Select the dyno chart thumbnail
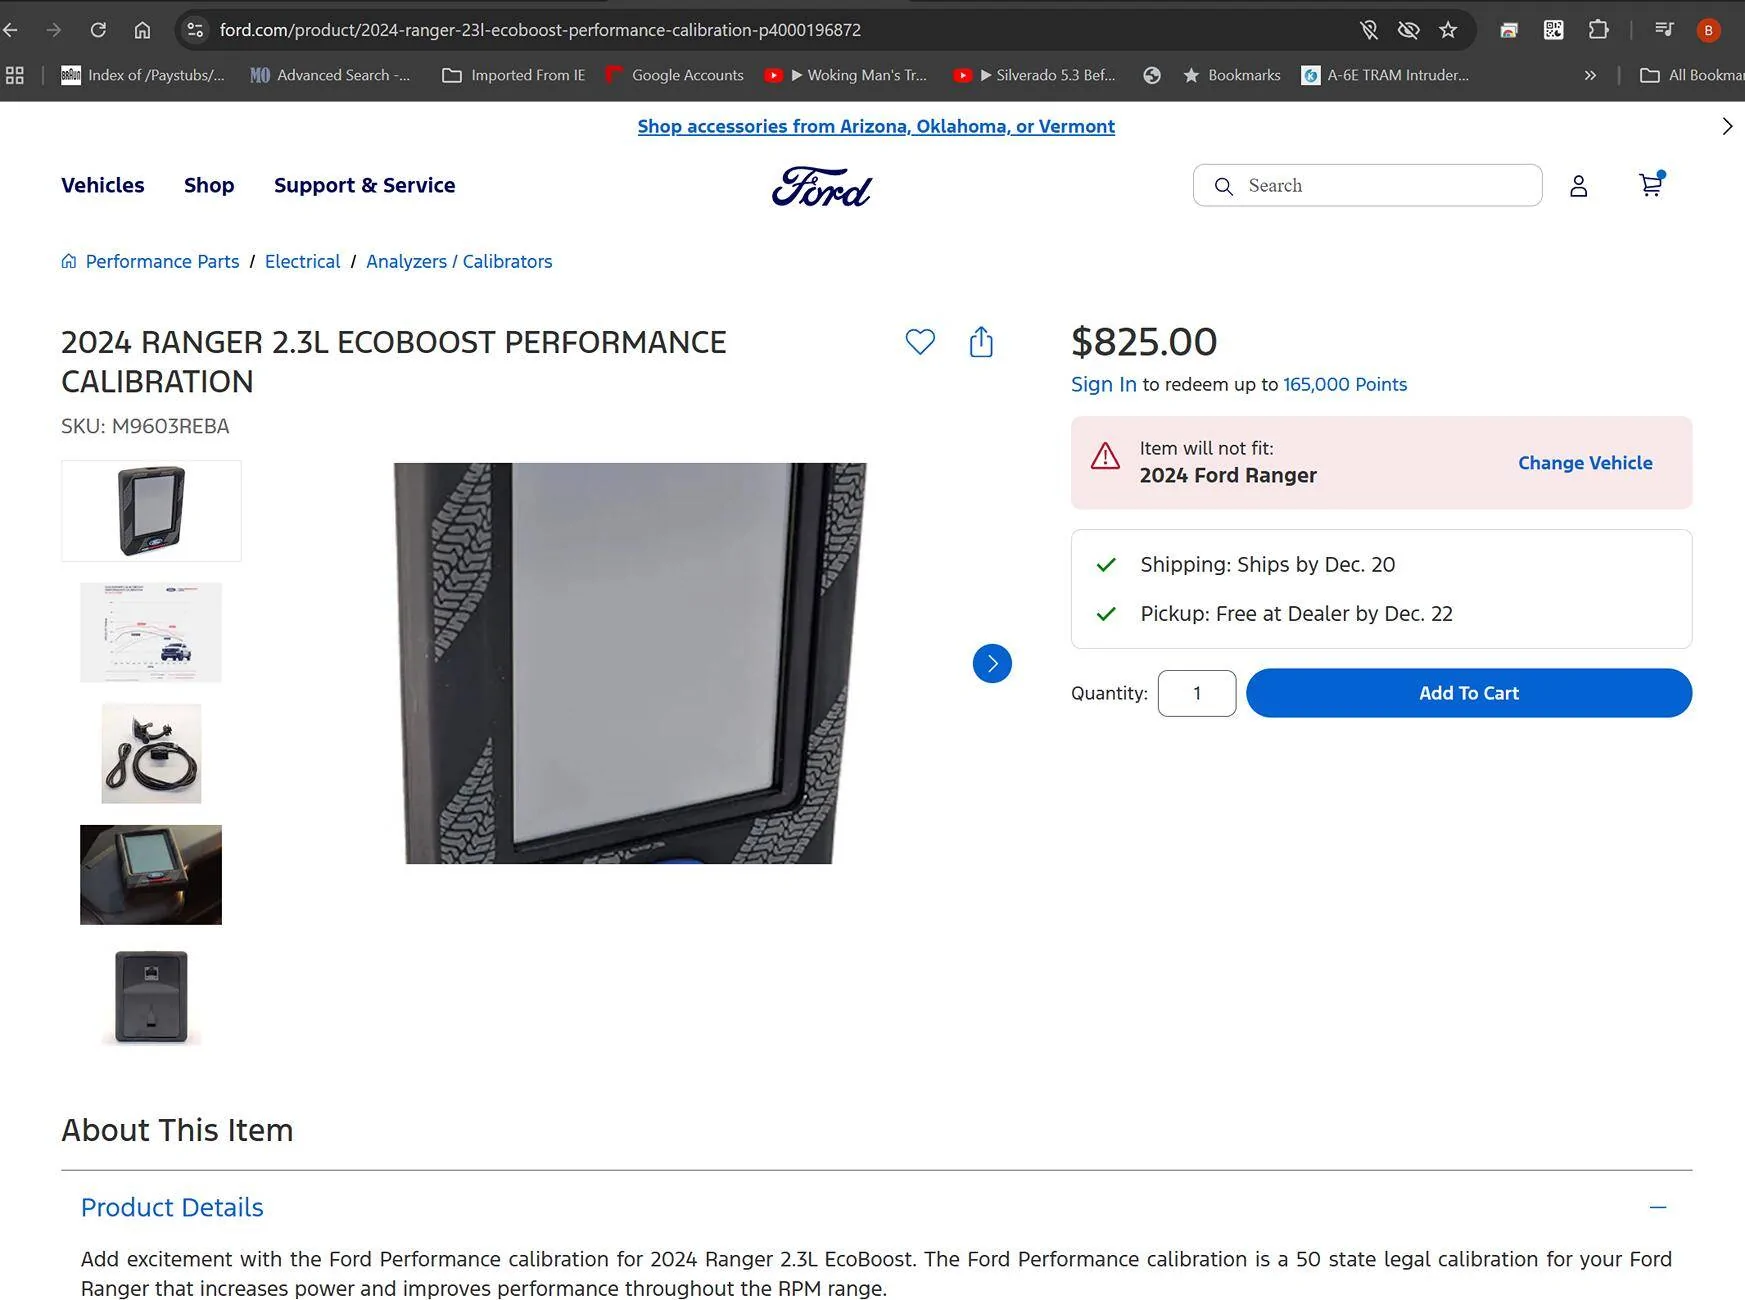The width and height of the screenshot is (1745, 1300). click(x=151, y=633)
